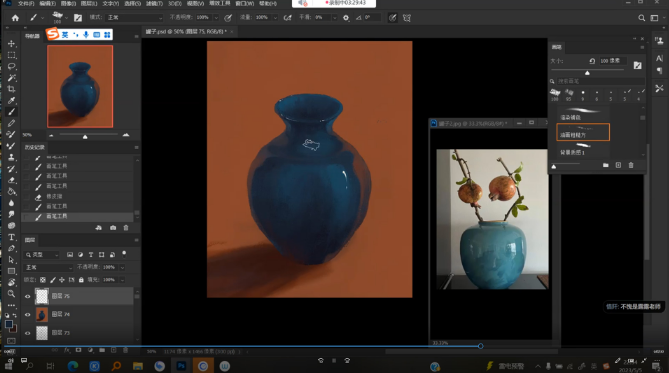Image resolution: width=669 pixels, height=373 pixels.
Task: Select the highlighted brush preset in brush panel
Action: (583, 132)
